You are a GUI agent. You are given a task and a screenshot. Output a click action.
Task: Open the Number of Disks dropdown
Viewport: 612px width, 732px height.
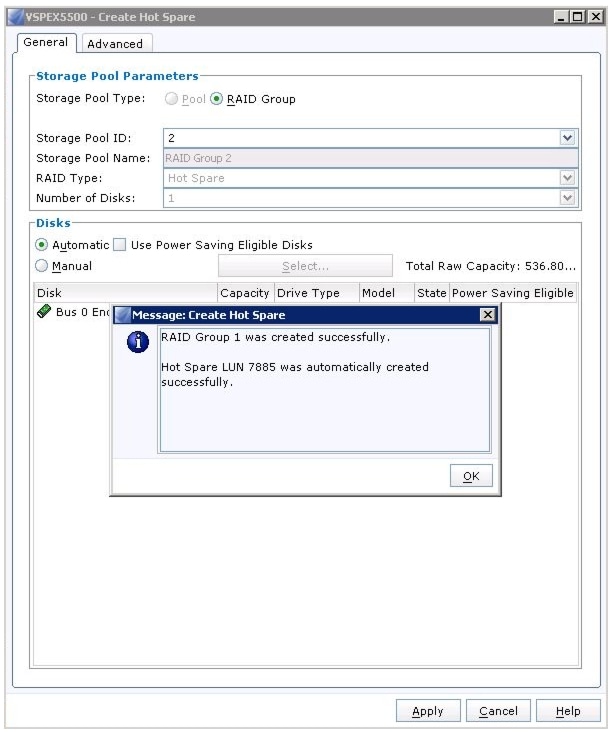coord(567,198)
